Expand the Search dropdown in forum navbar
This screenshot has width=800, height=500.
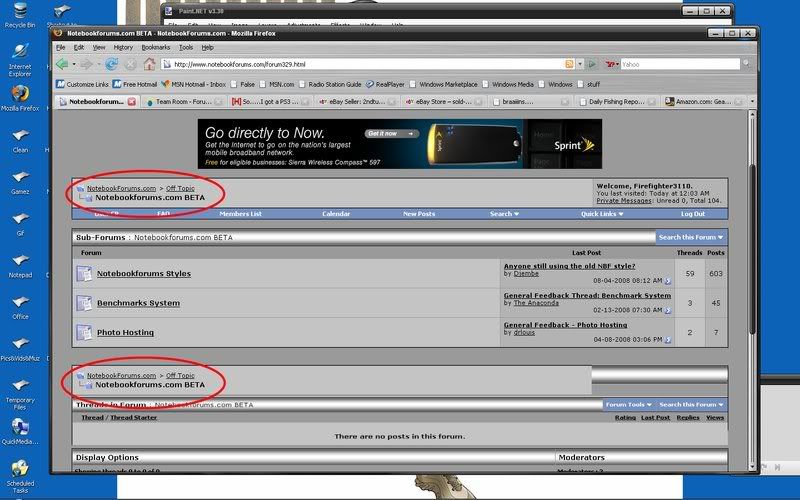tap(504, 214)
